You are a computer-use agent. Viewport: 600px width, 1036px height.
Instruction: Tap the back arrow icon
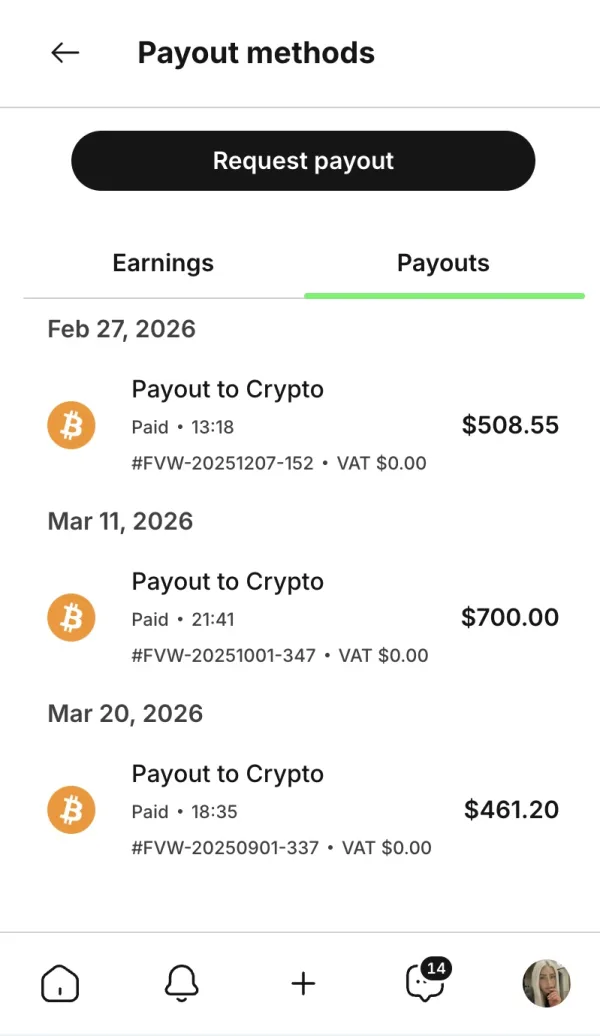(65, 53)
